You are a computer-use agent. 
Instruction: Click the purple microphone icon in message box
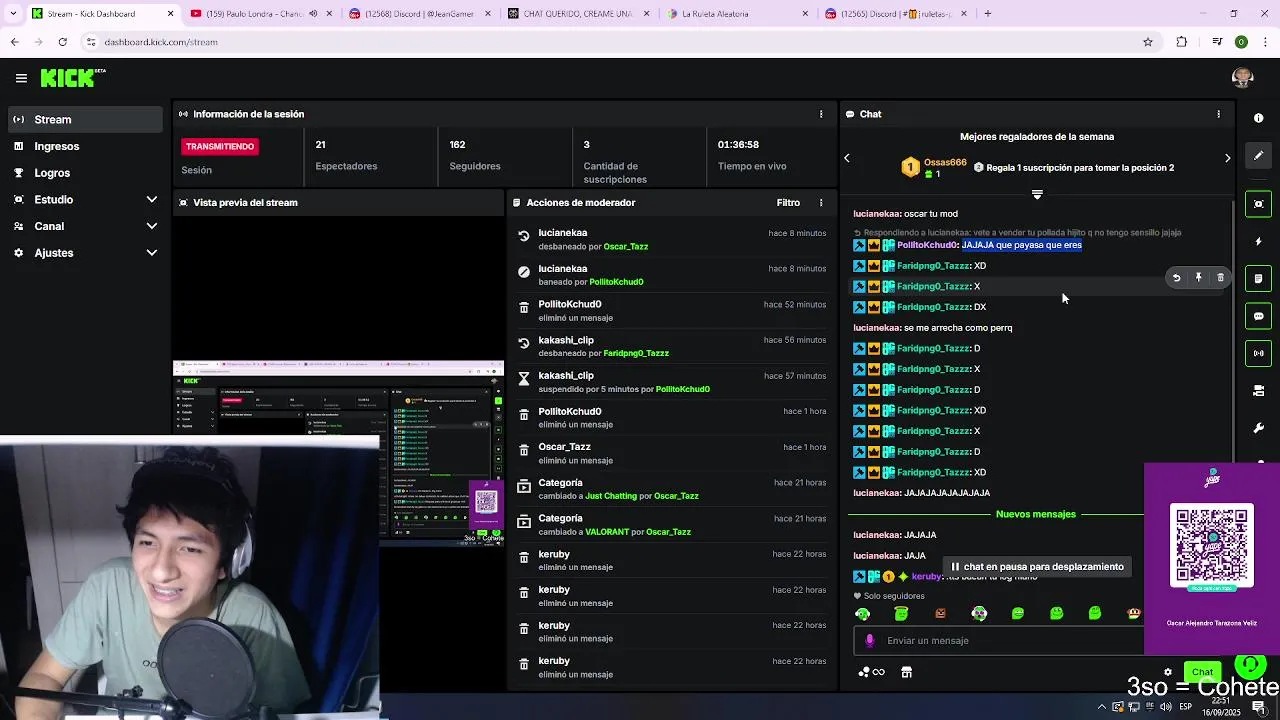coord(869,640)
